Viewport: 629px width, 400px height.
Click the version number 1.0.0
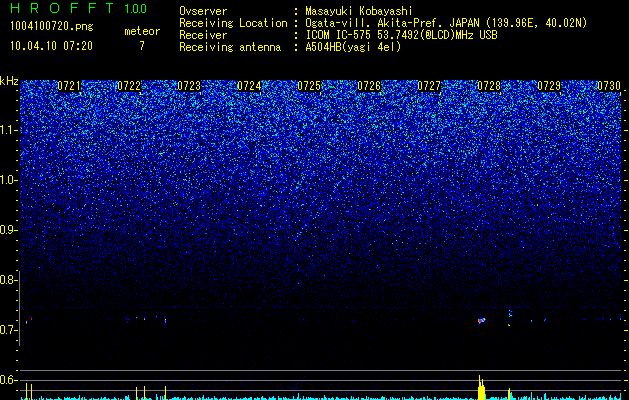click(135, 9)
